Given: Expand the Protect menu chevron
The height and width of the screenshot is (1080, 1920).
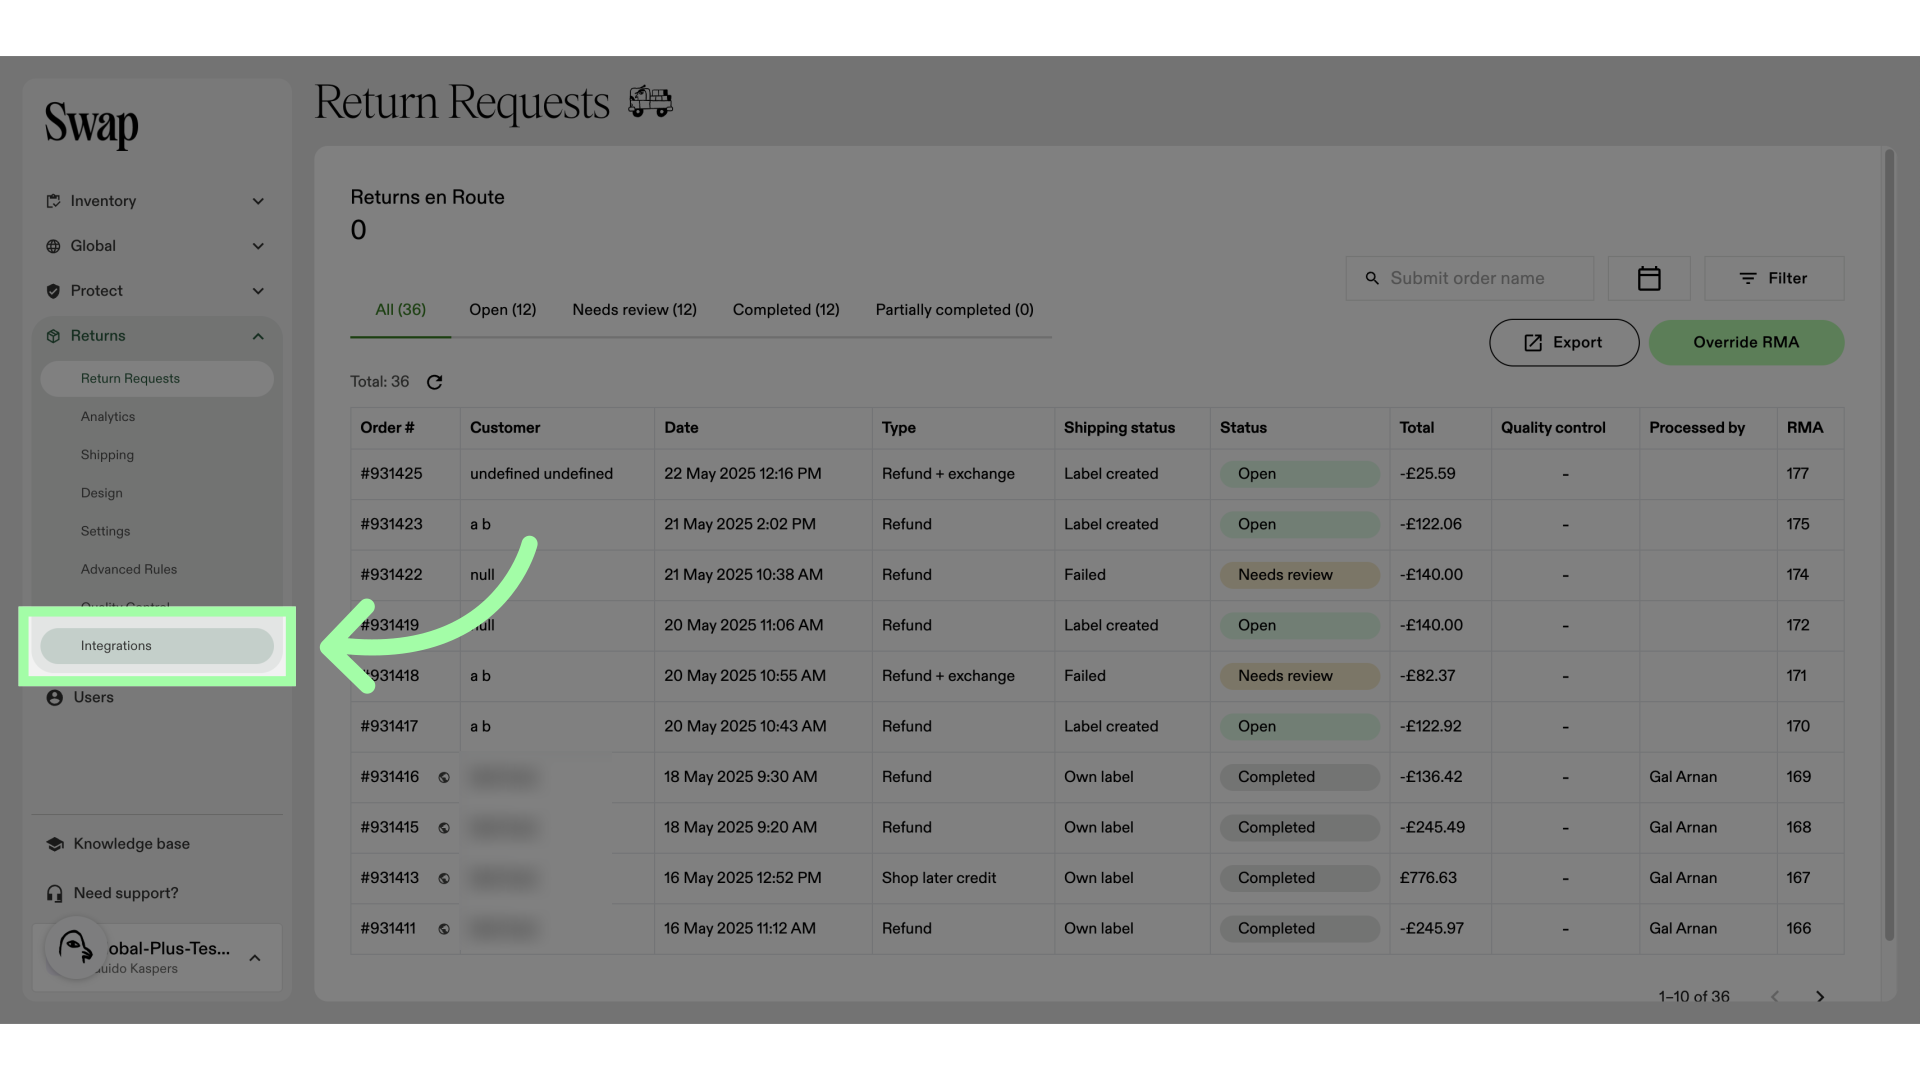Looking at the screenshot, I should click(x=258, y=291).
